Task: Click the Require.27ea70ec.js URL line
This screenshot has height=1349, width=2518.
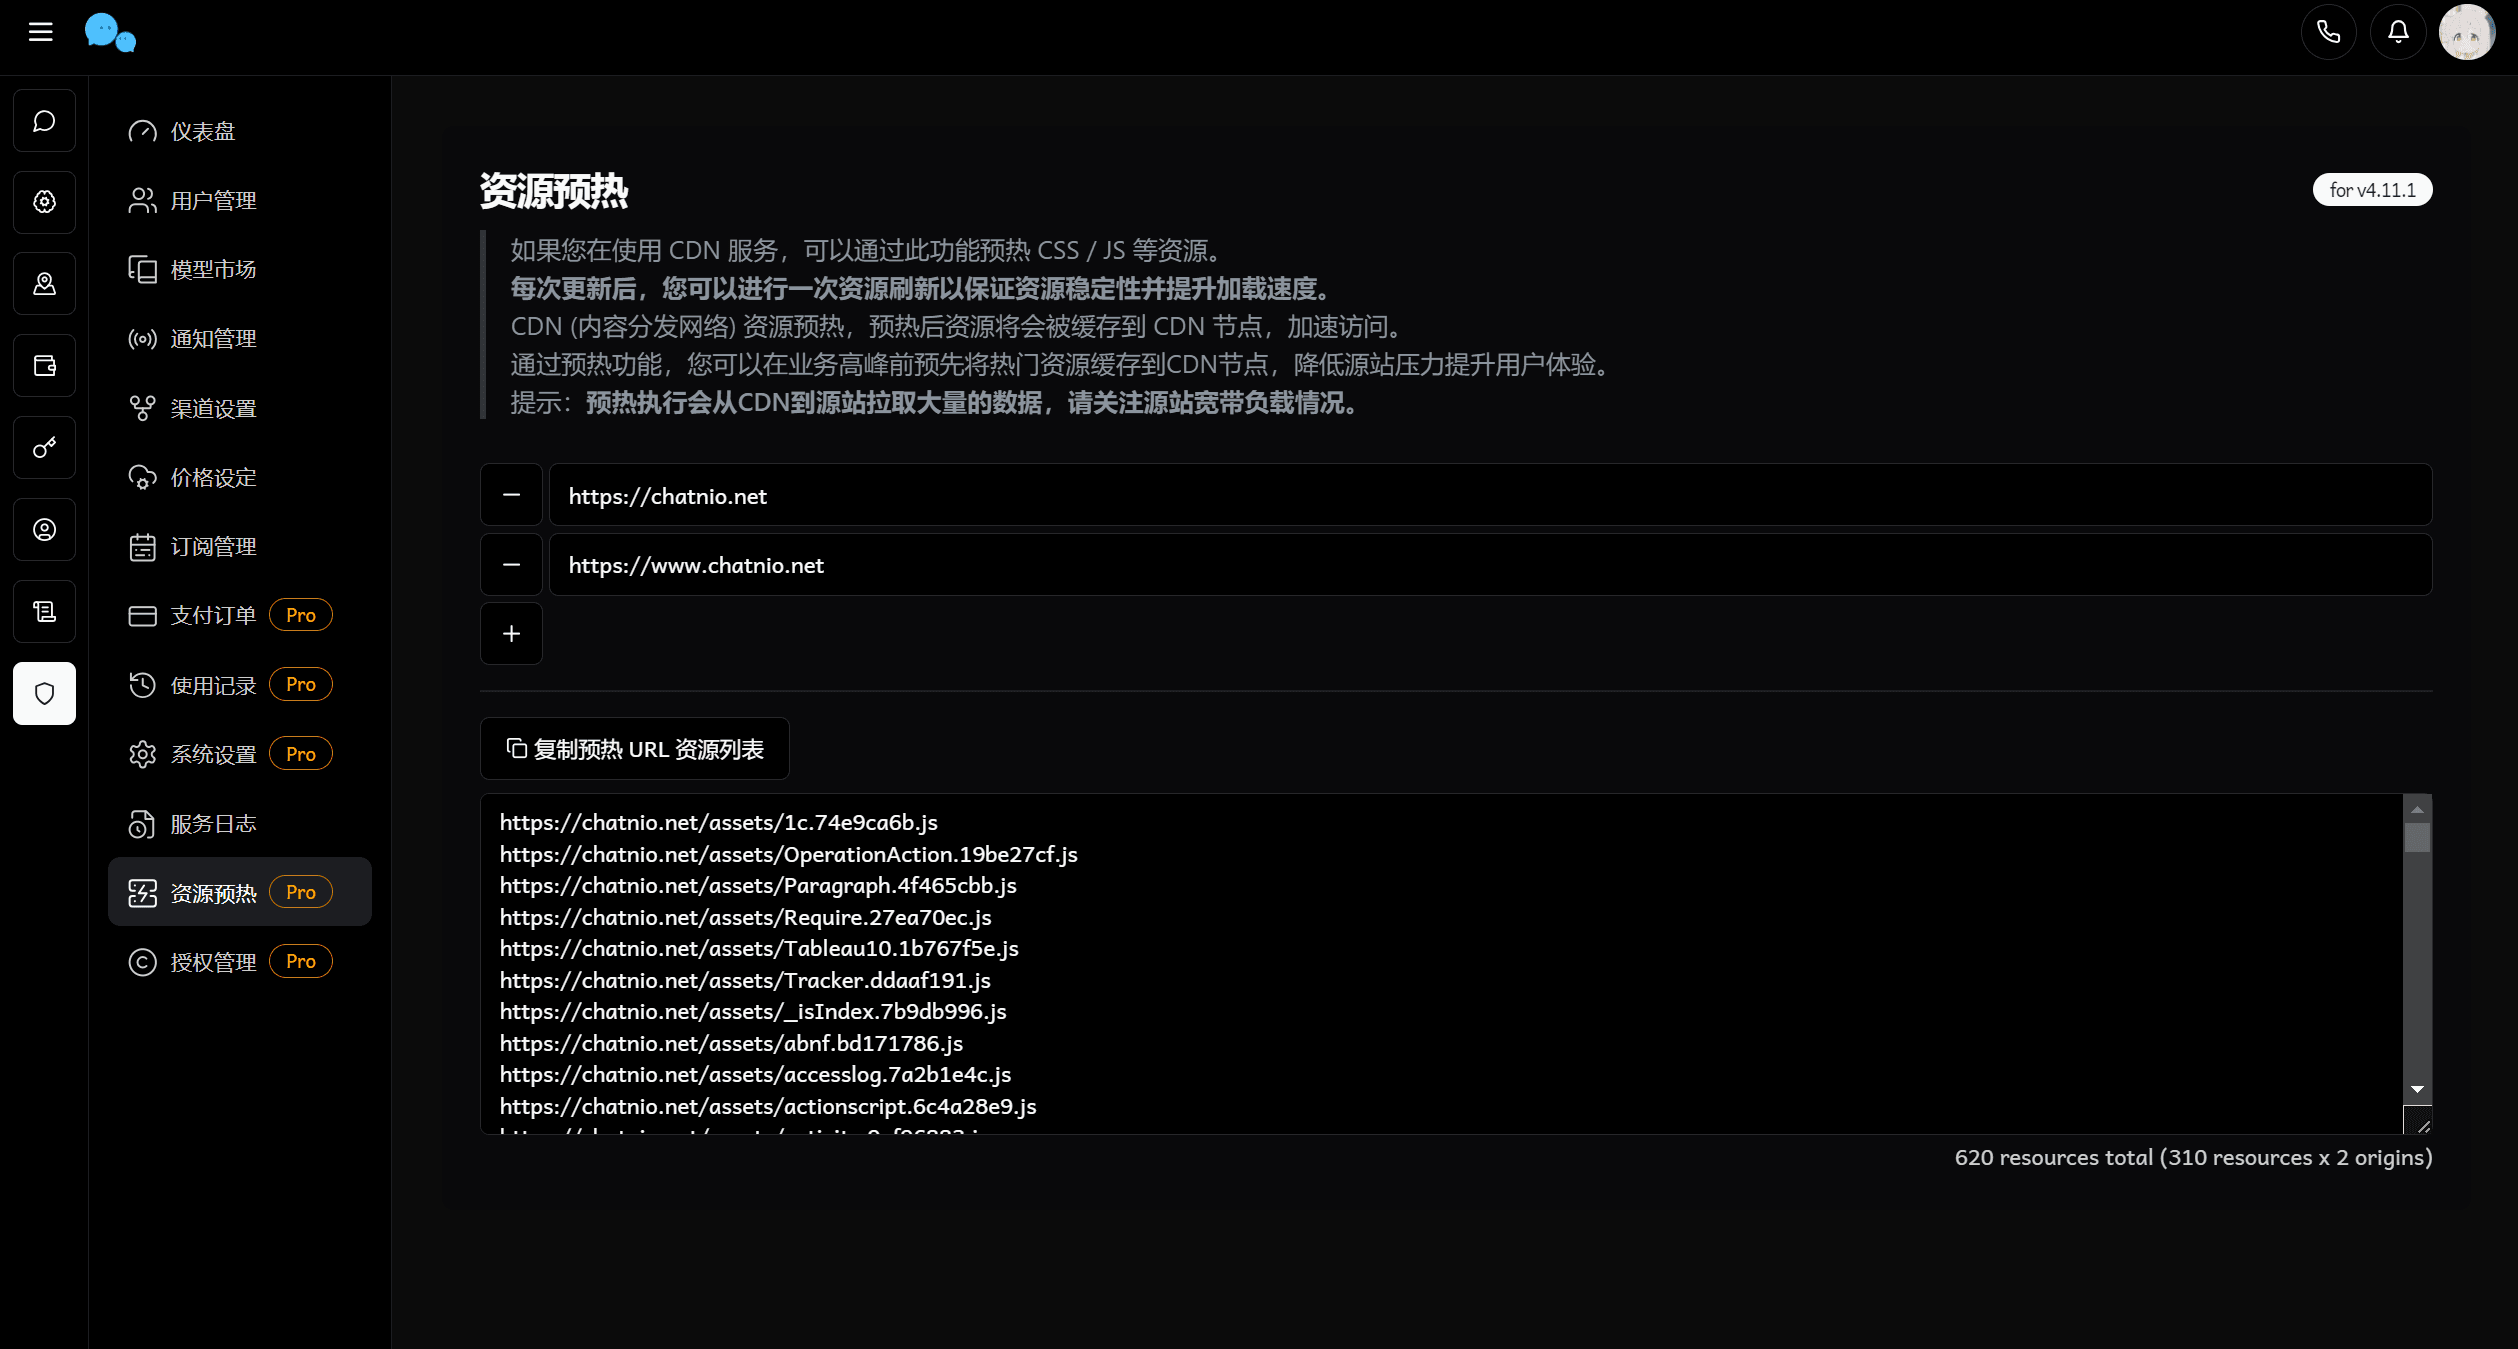Action: tap(746, 917)
